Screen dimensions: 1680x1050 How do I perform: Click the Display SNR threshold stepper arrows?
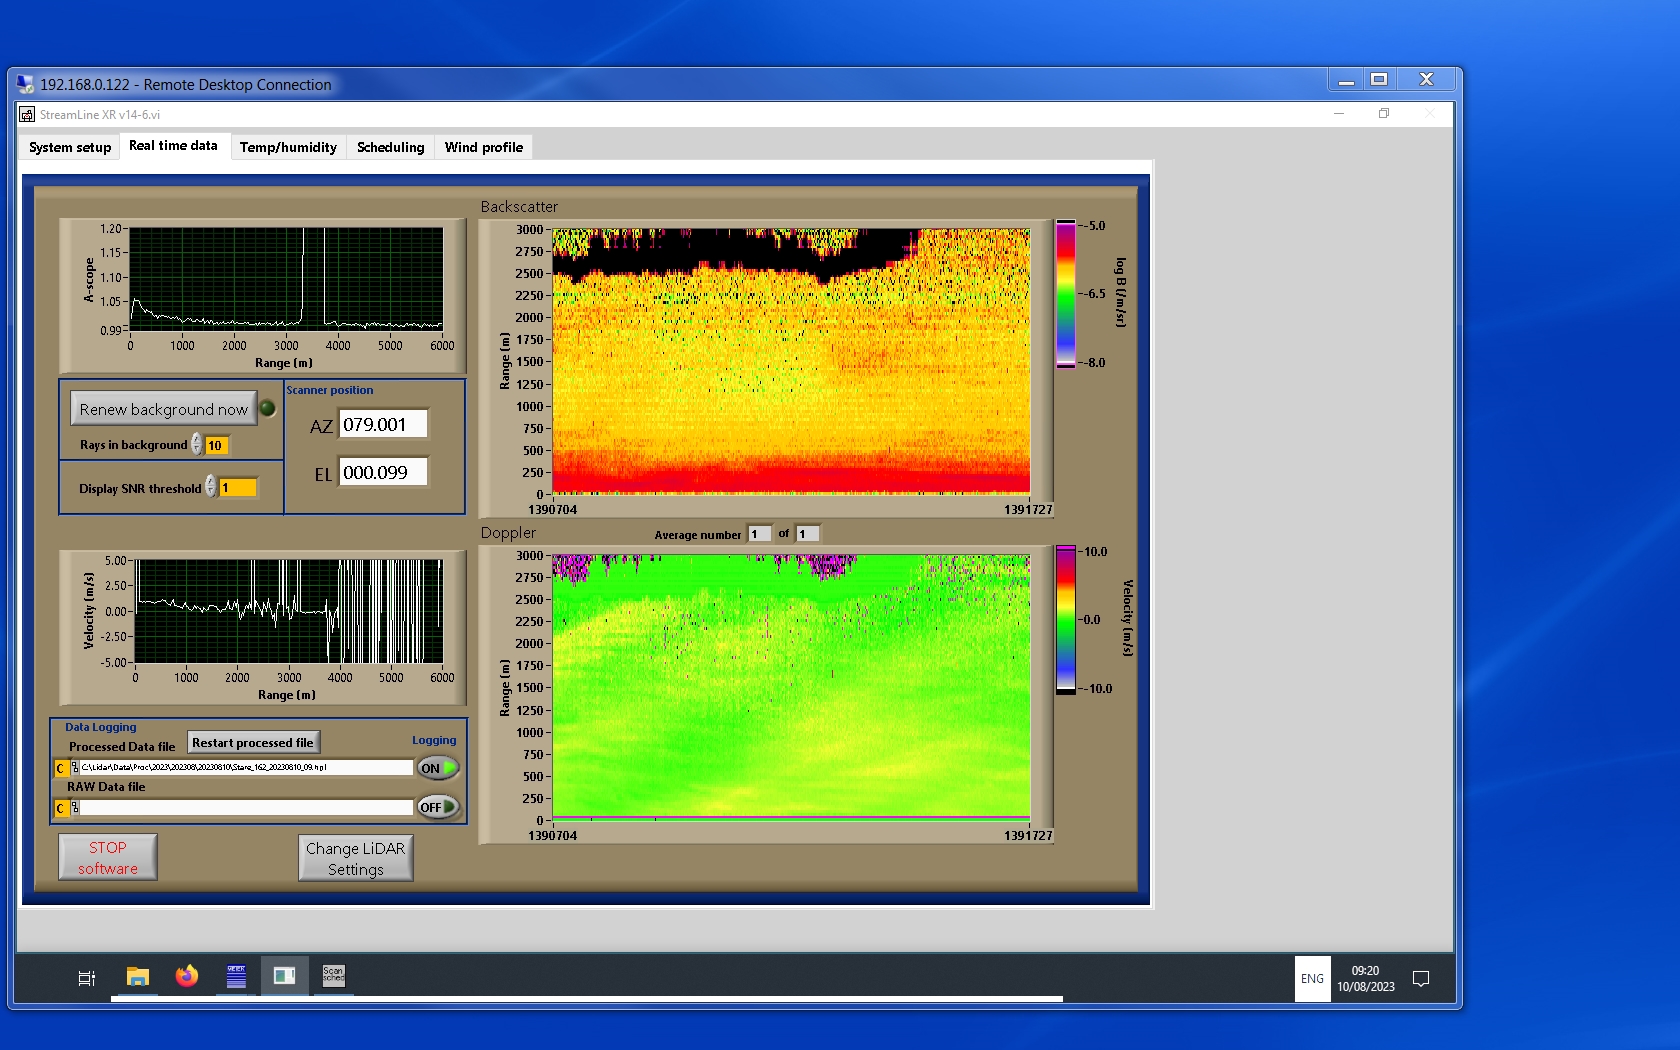coord(211,487)
